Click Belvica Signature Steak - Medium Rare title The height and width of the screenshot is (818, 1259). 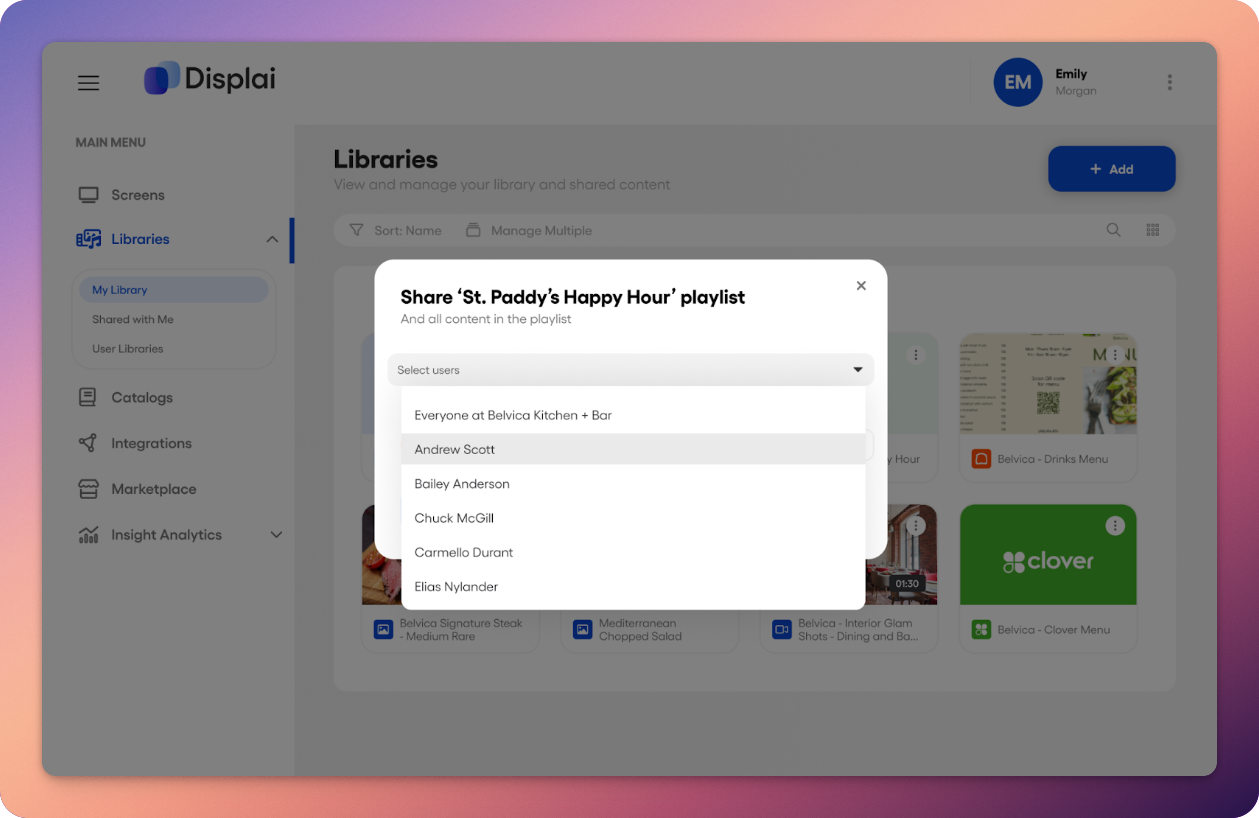click(461, 630)
